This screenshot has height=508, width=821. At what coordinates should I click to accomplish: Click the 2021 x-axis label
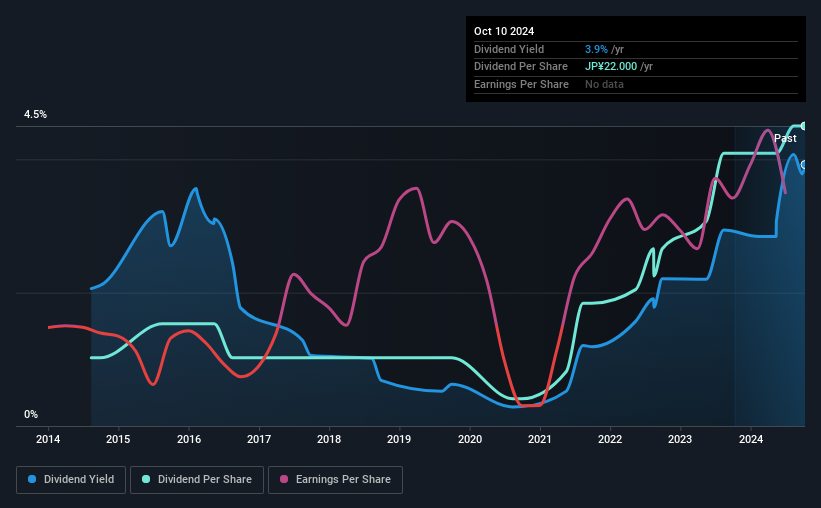(x=540, y=439)
